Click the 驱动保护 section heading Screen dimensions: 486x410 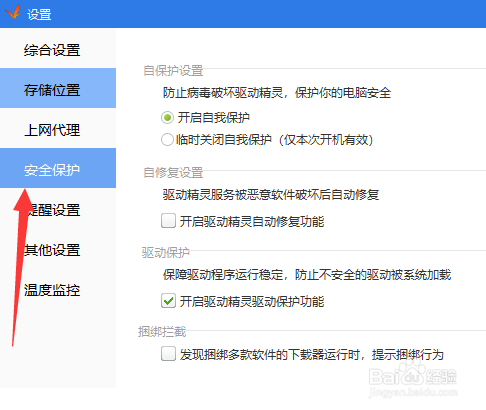166,252
